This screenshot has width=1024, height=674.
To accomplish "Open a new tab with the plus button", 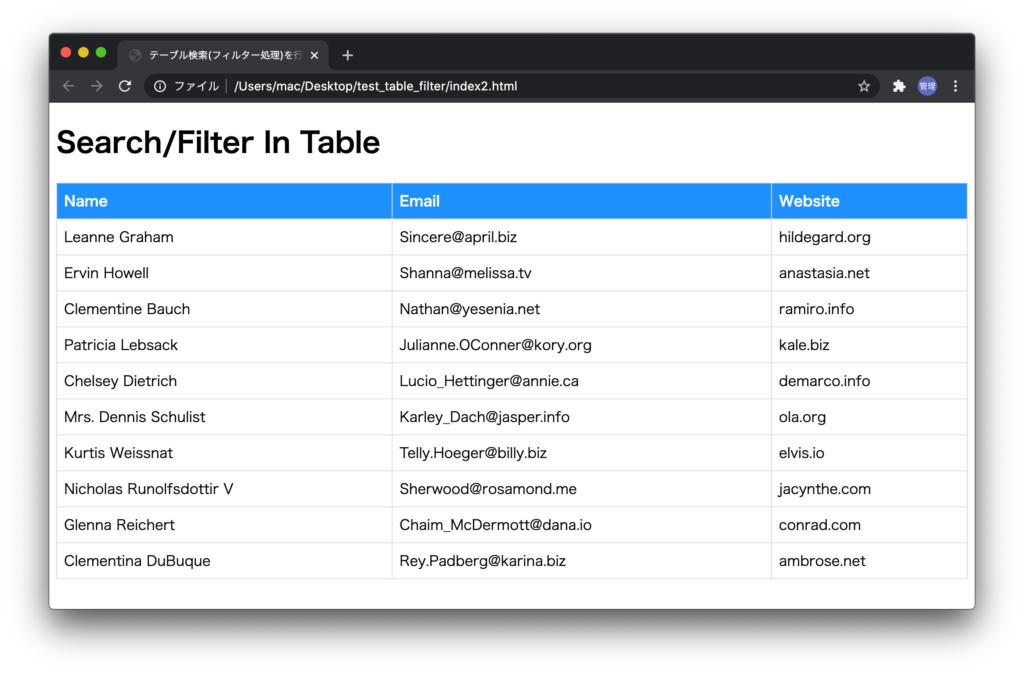I will click(x=347, y=55).
